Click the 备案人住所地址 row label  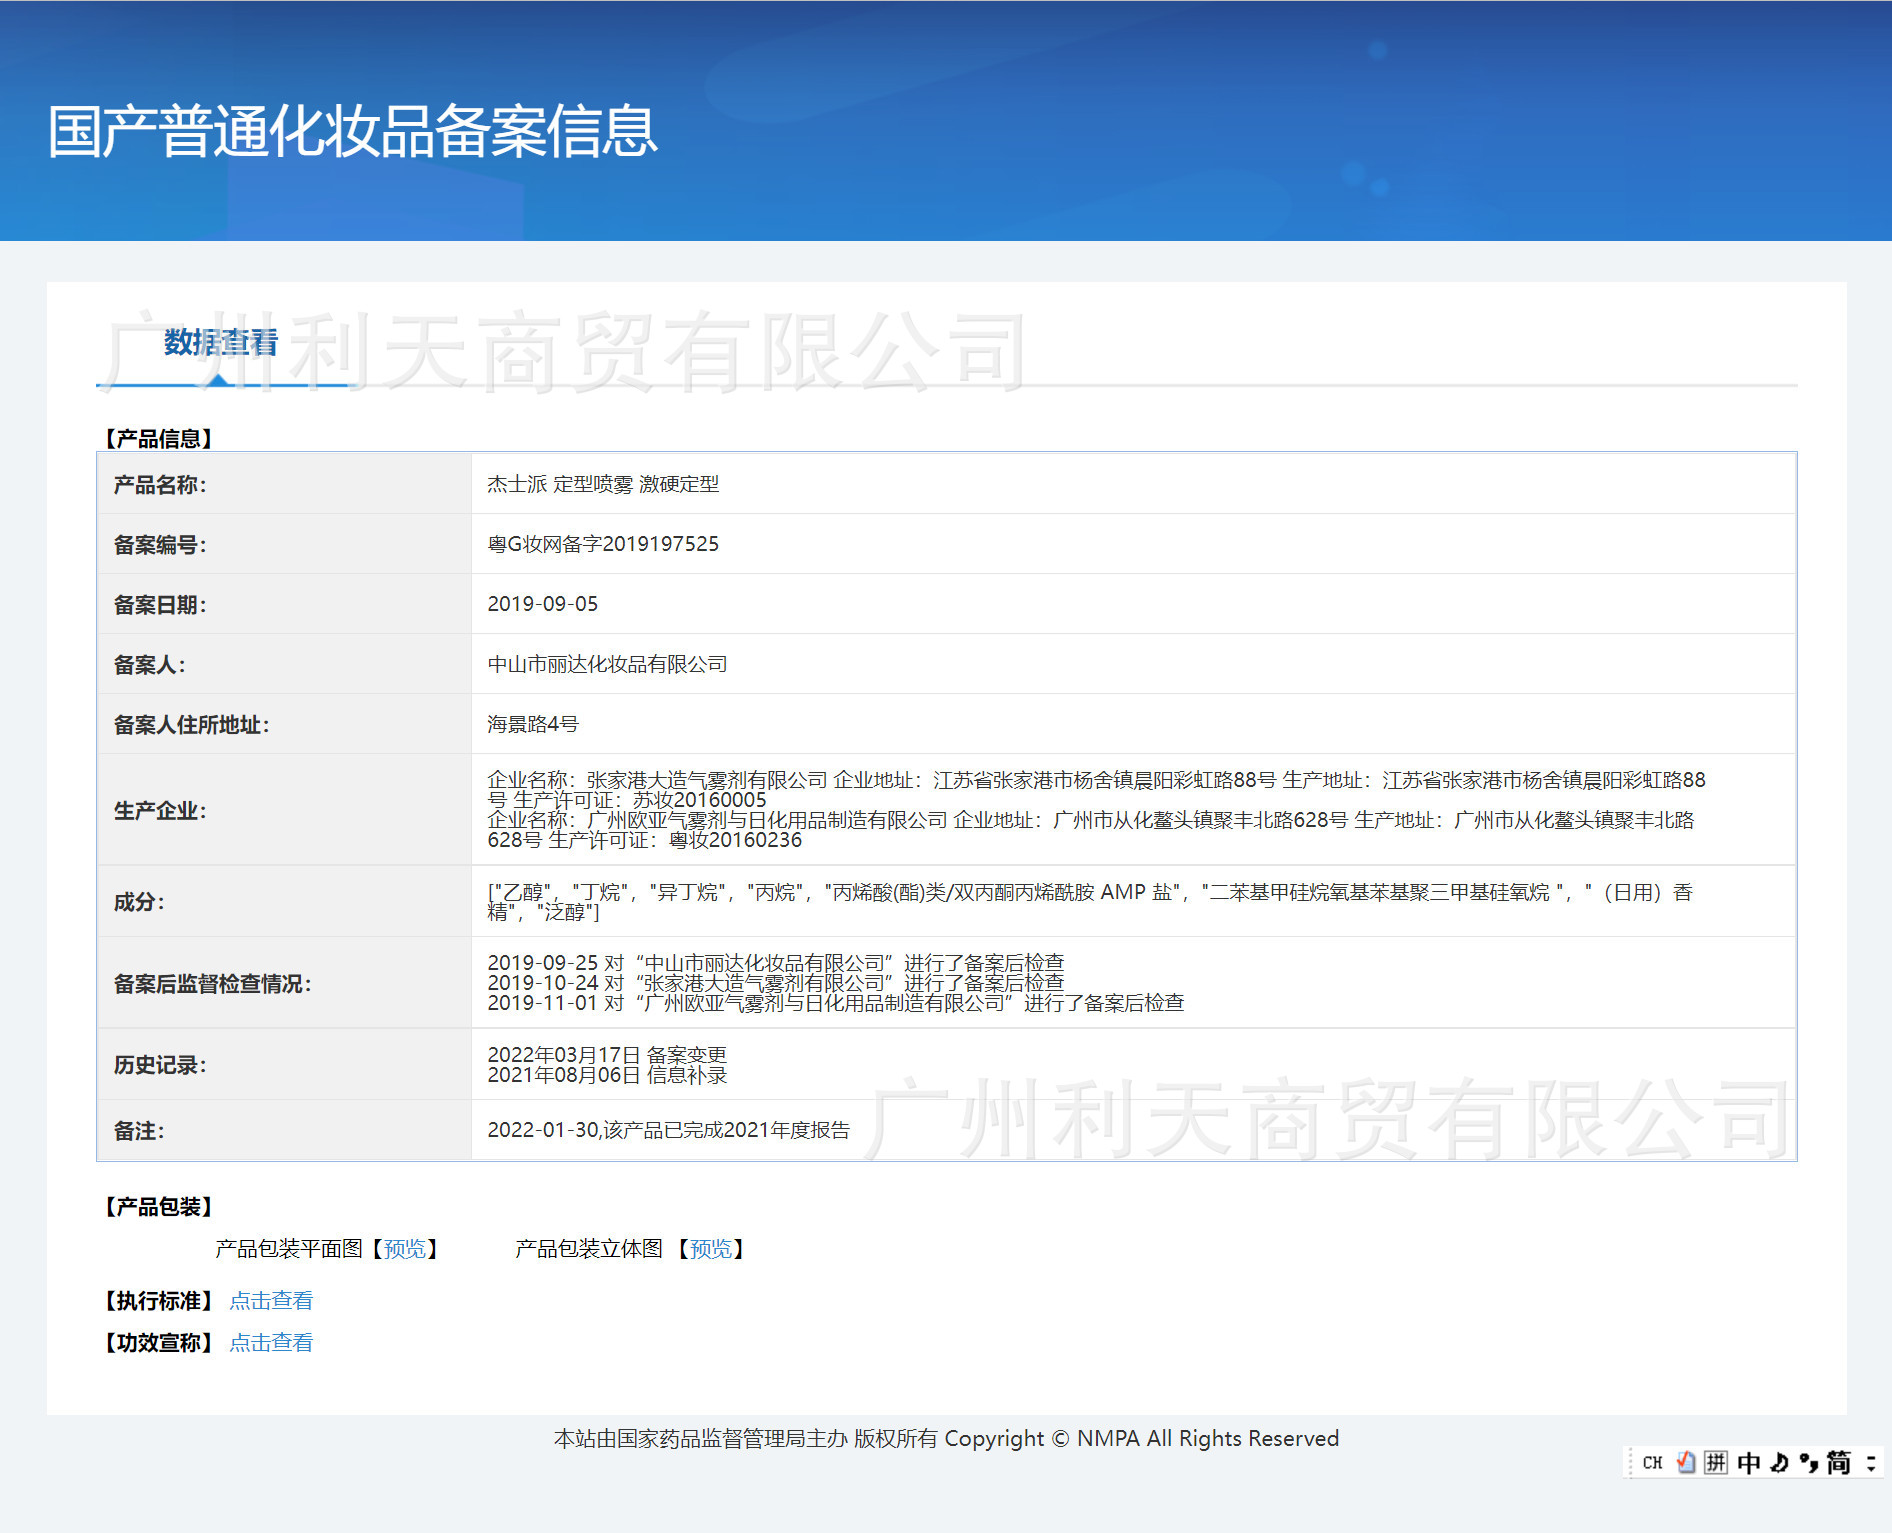coord(191,725)
